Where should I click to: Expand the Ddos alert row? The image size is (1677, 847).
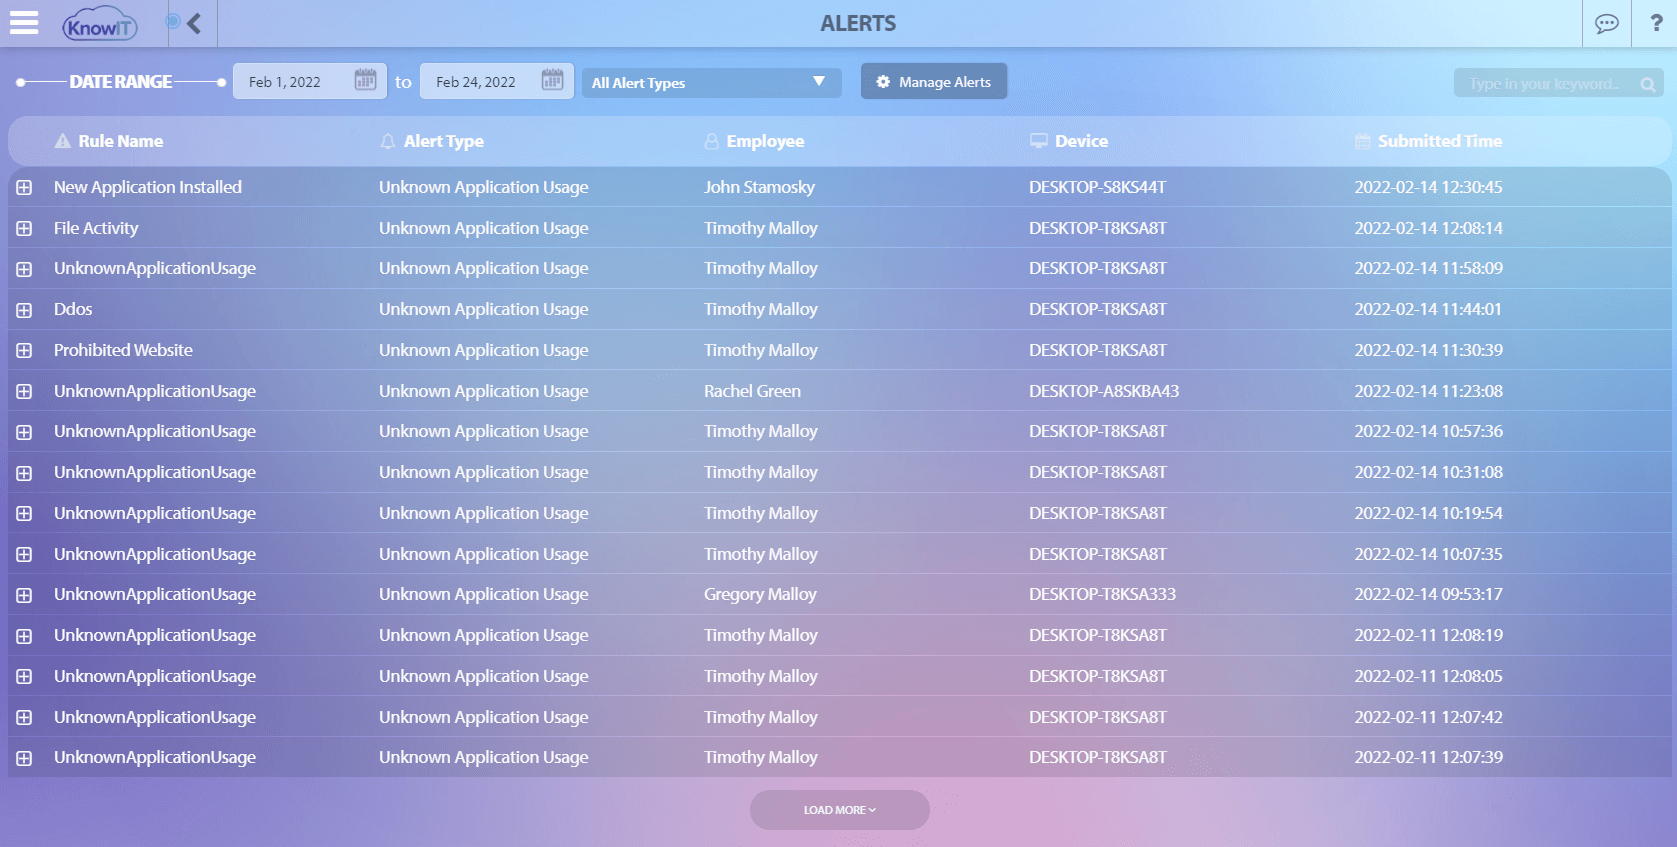[24, 310]
